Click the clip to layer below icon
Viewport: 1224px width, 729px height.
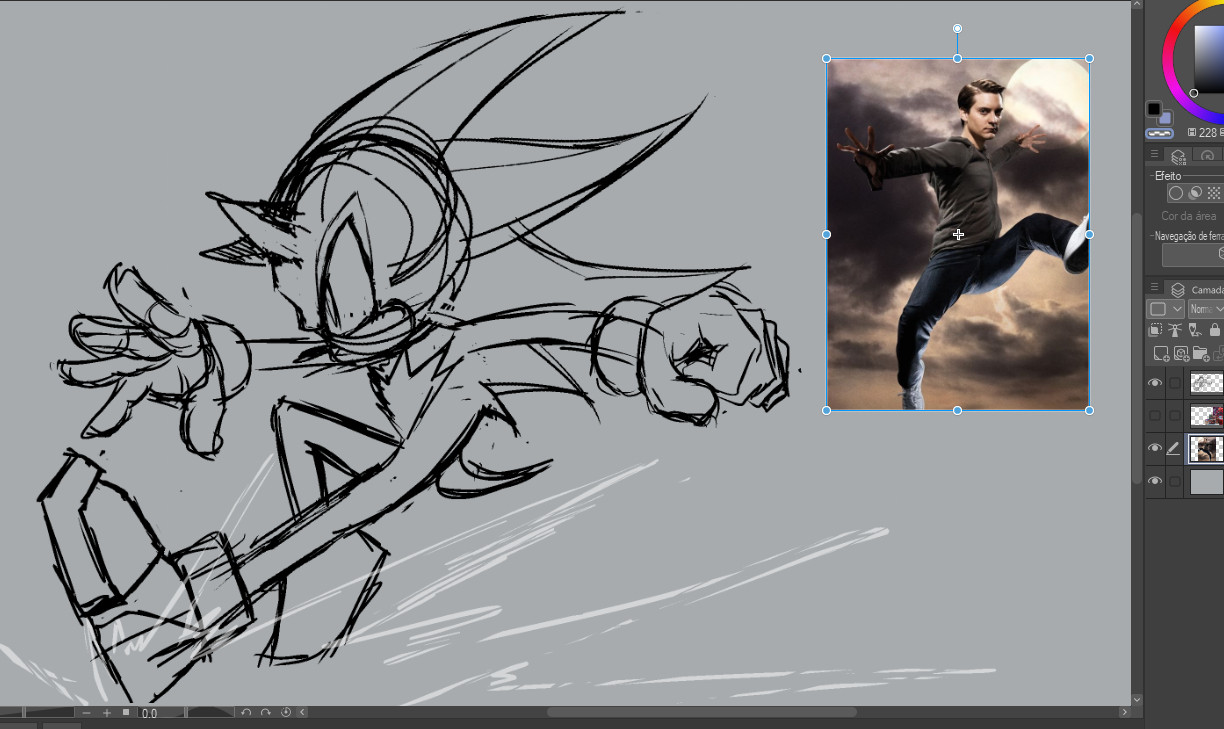click(1156, 330)
